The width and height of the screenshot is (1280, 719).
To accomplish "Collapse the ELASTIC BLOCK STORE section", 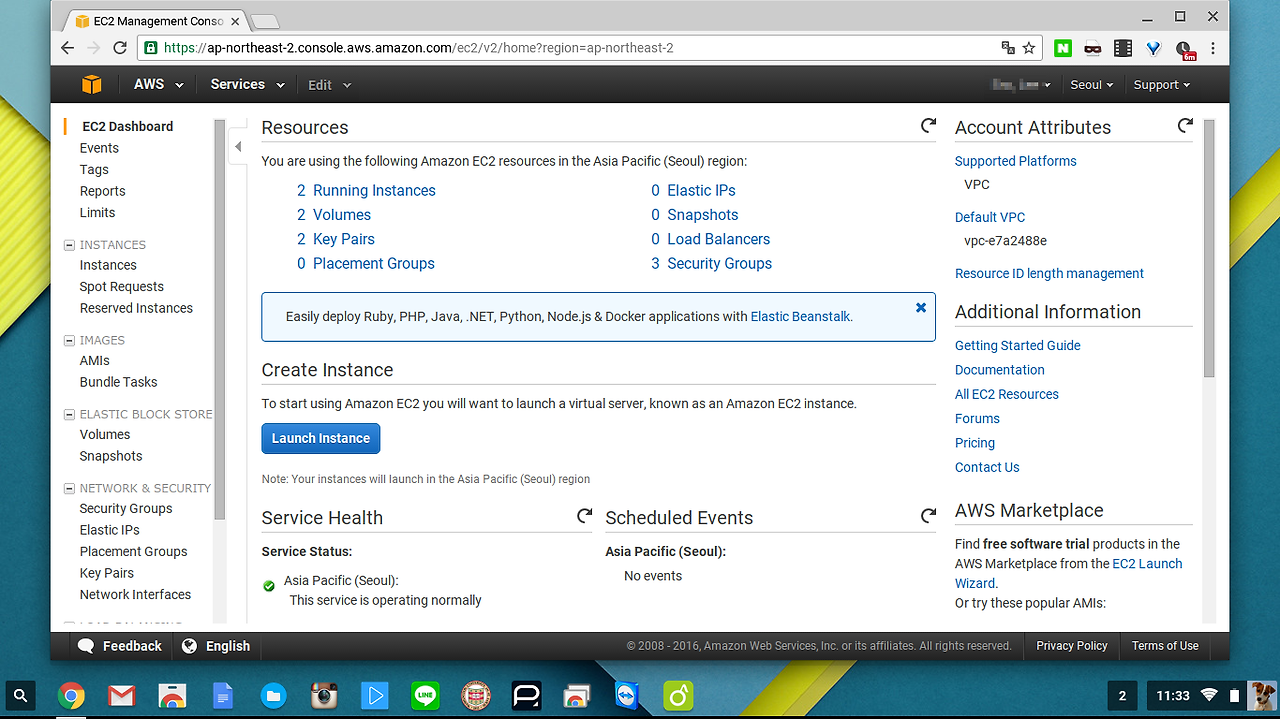I will click(70, 414).
